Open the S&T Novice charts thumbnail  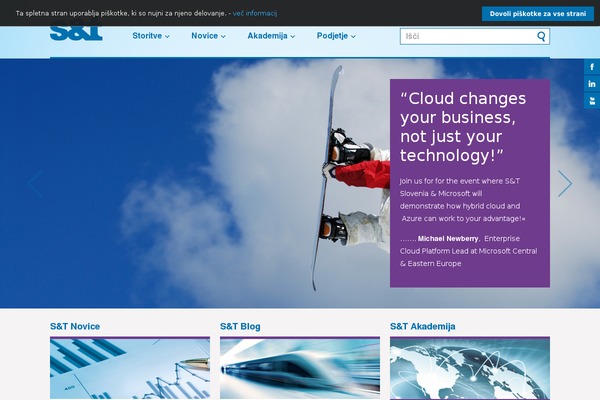130,368
